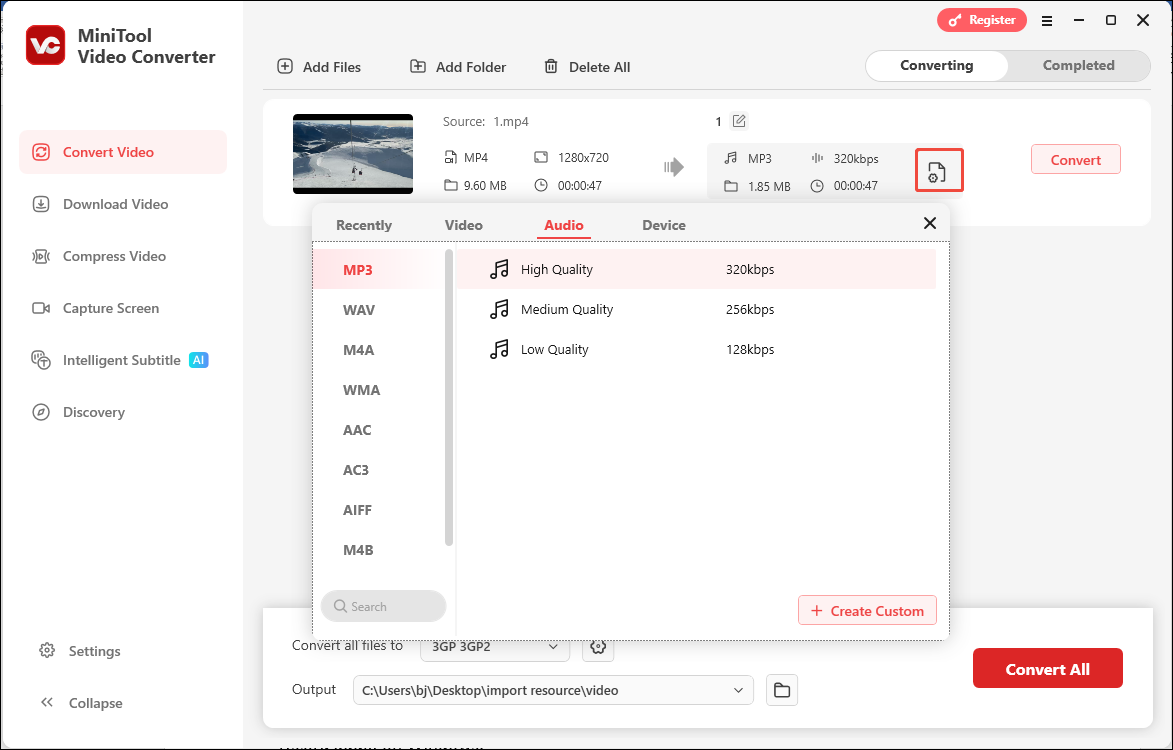Expand the Output path dropdown

coord(737,690)
